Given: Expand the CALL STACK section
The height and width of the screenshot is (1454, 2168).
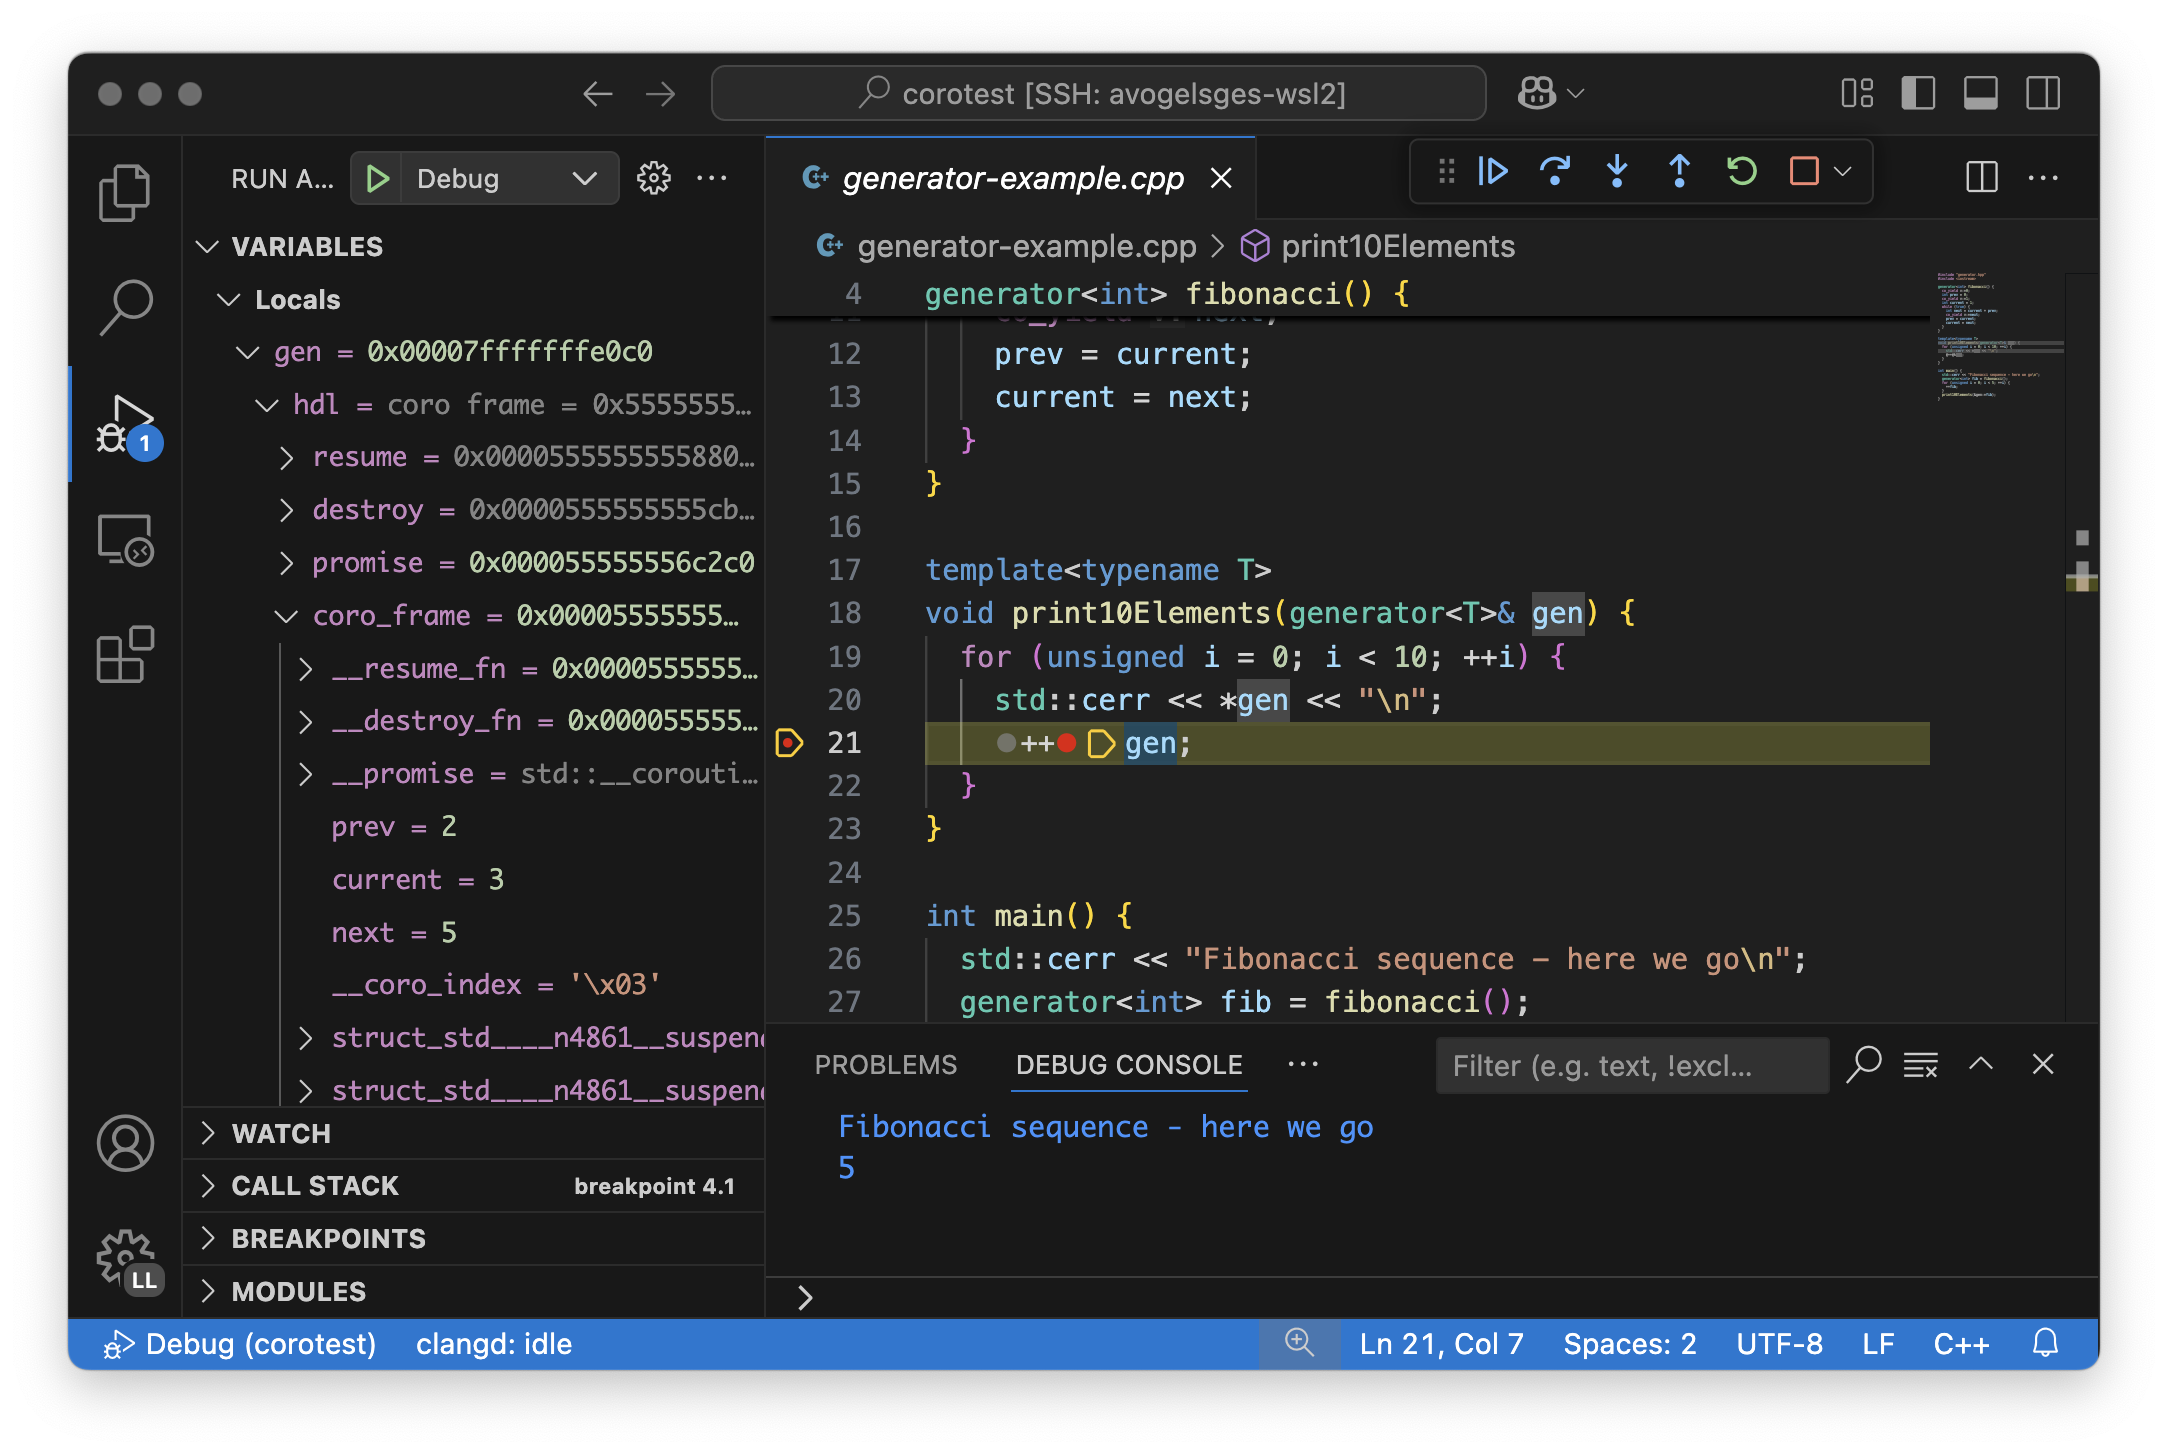Looking at the screenshot, I should click(x=209, y=1185).
